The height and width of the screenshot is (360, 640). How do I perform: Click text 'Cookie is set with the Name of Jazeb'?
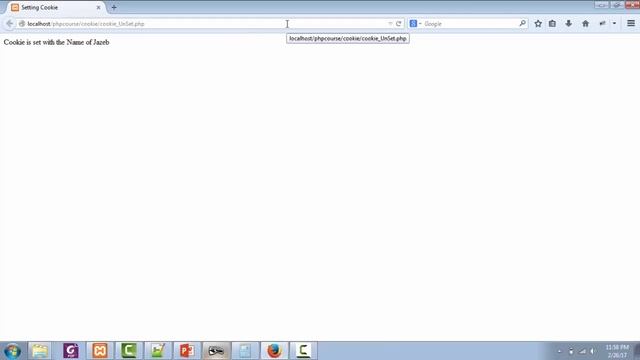[56, 42]
